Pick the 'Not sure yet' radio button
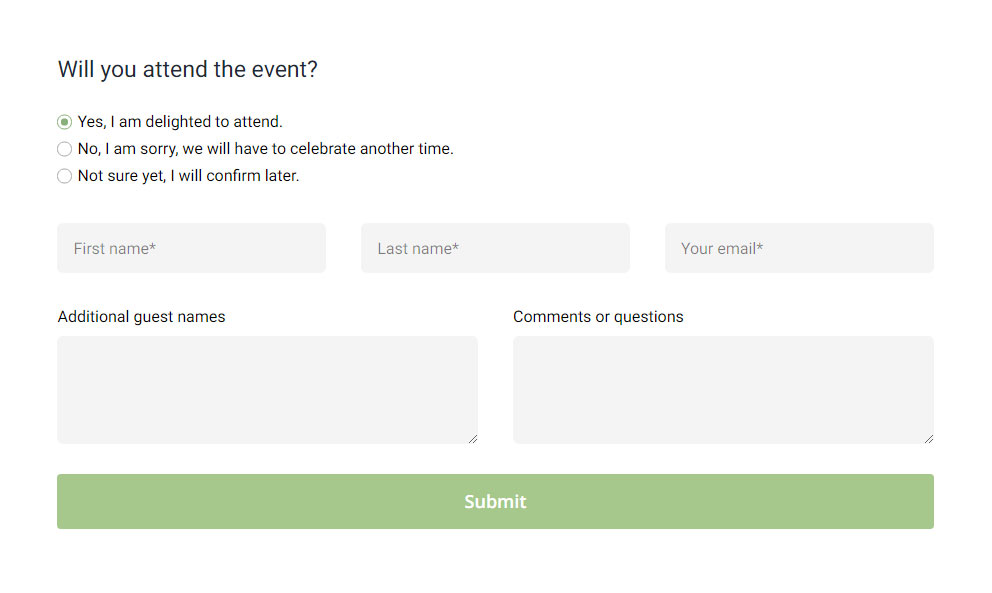992x593 pixels. pyautogui.click(x=65, y=176)
